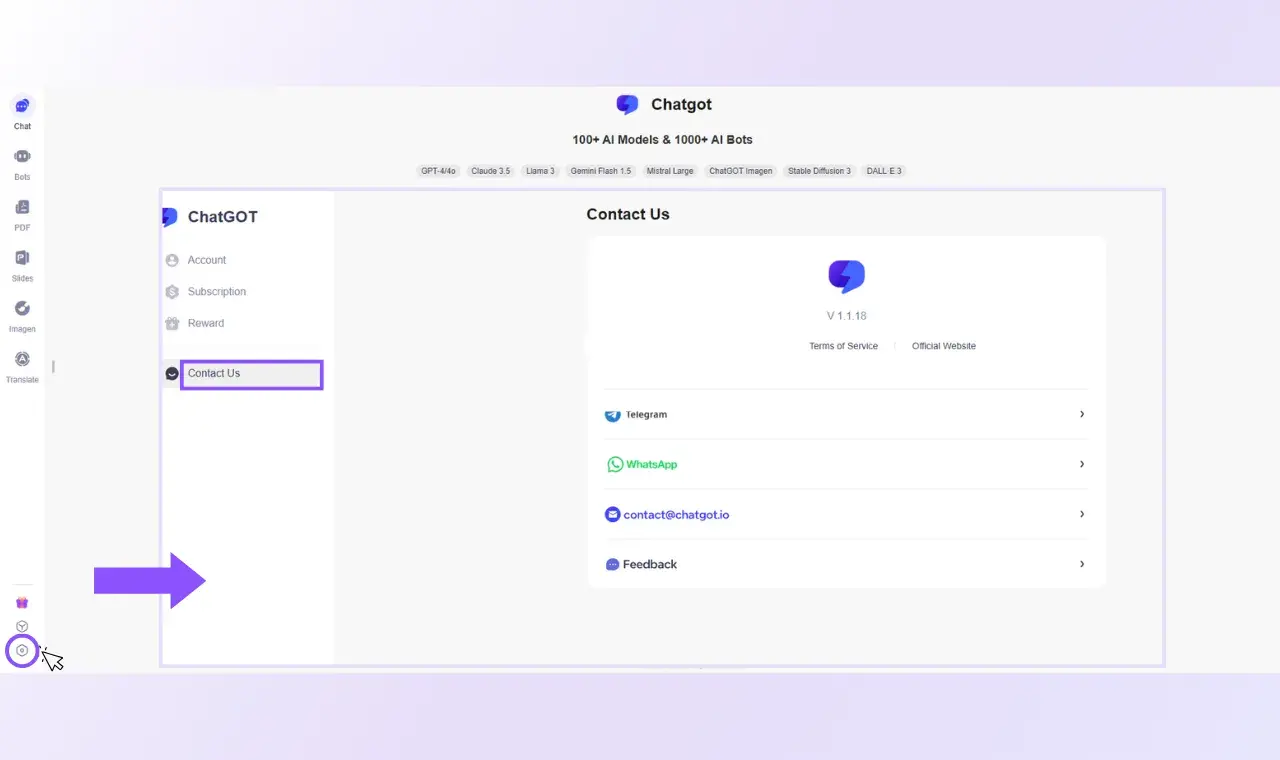Screen dimensions: 1280x760
Task: Open the contact@chatgot.io email row chevron
Action: point(1081,514)
